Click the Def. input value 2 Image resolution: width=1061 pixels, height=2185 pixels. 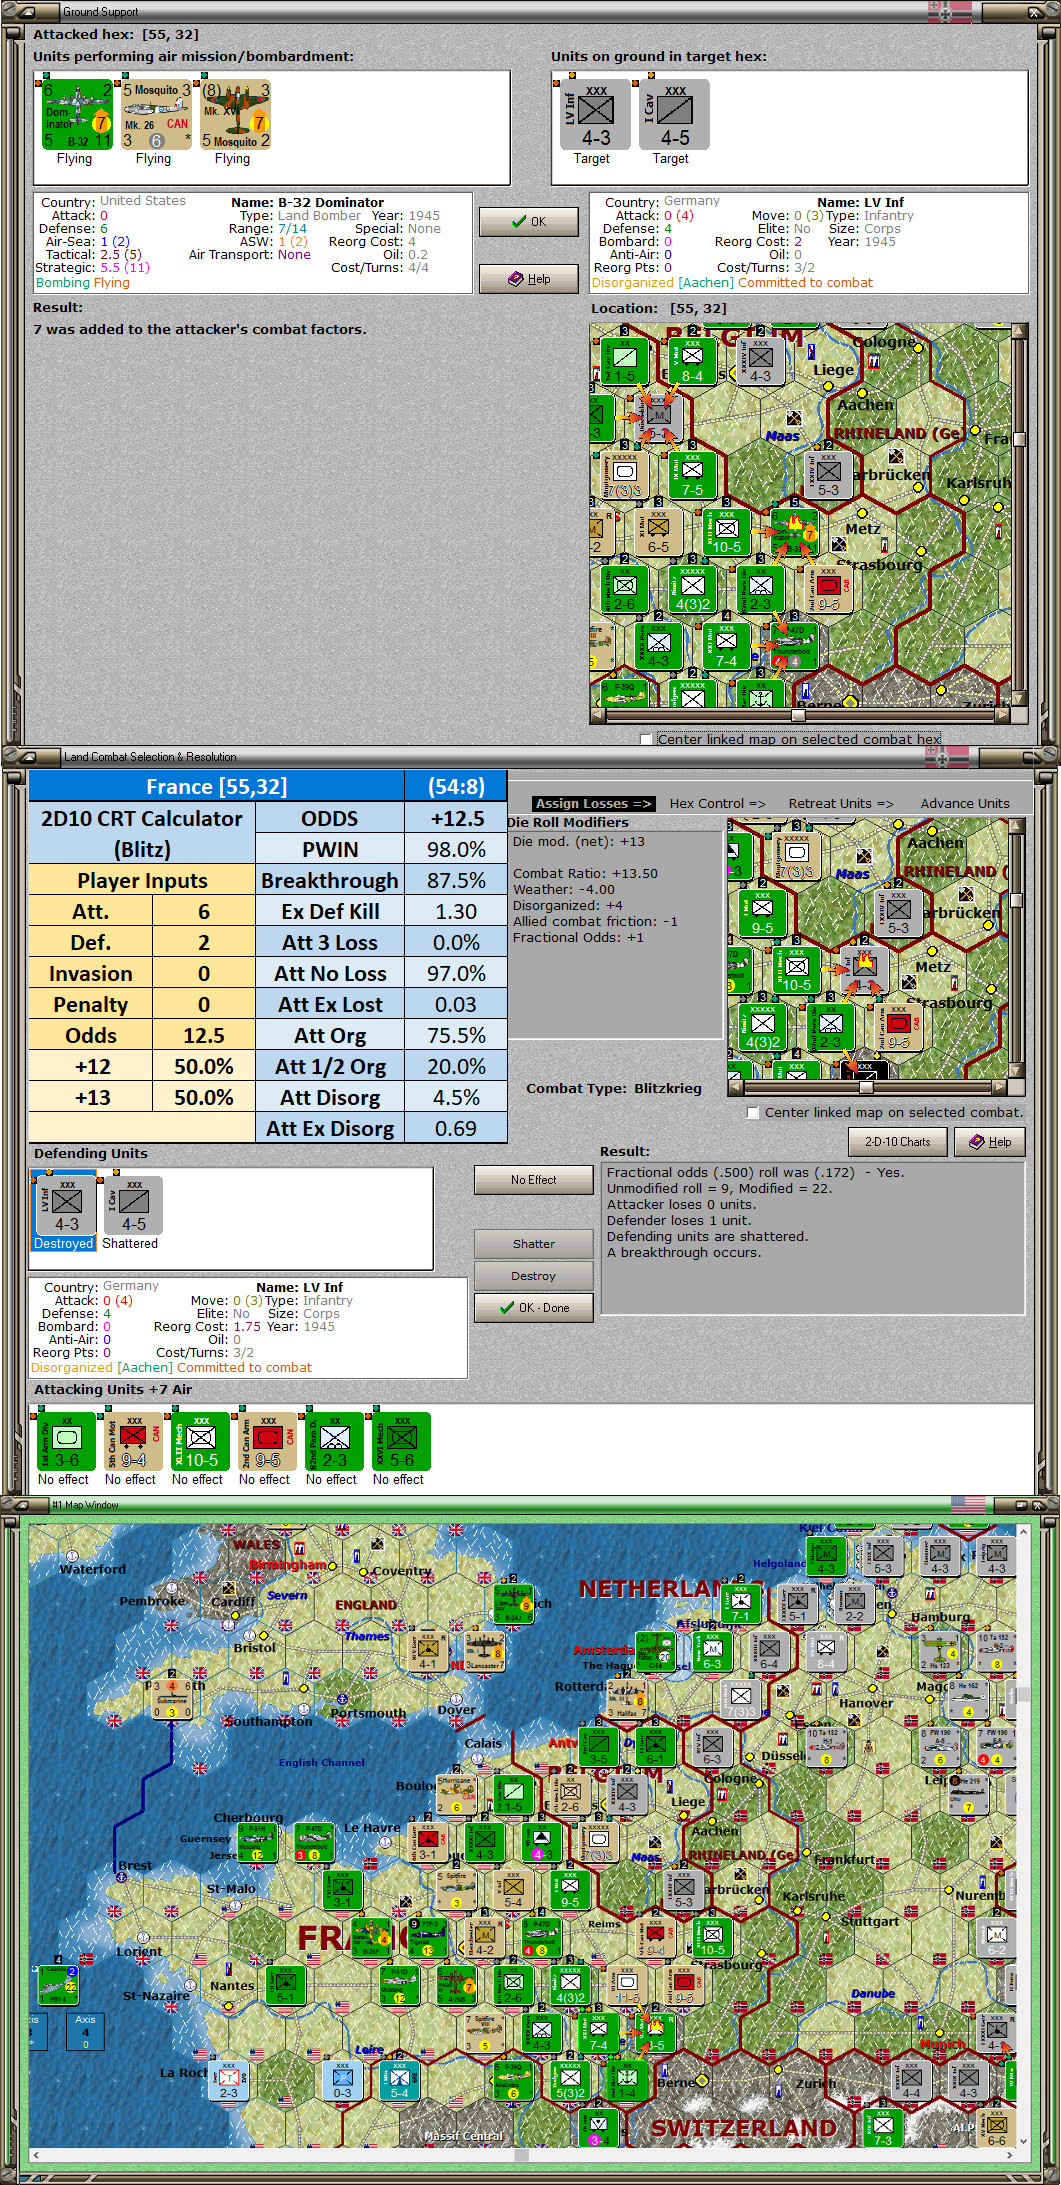coord(204,943)
